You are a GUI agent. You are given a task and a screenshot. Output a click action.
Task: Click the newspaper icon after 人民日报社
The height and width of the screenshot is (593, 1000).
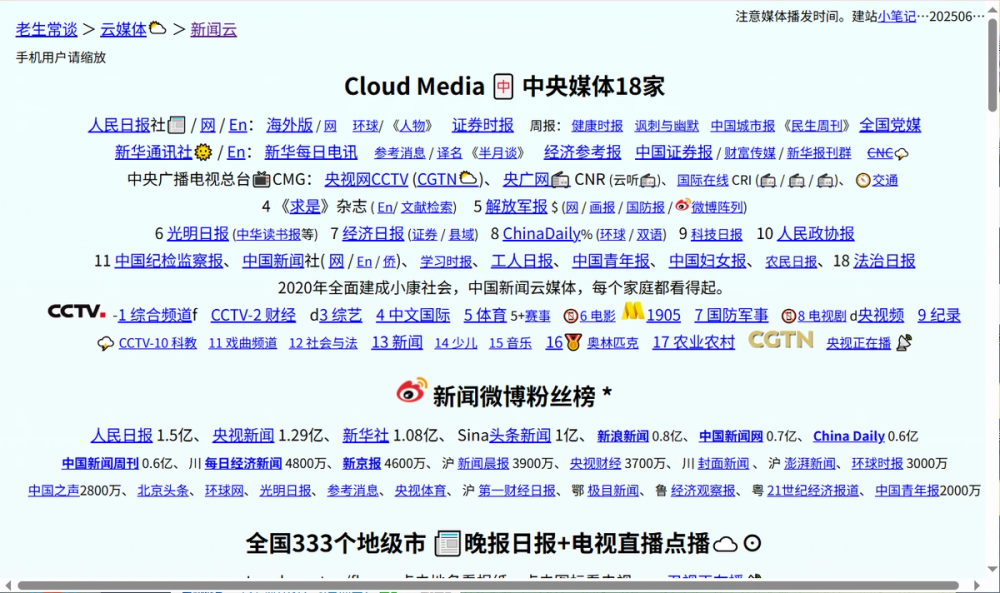(177, 125)
